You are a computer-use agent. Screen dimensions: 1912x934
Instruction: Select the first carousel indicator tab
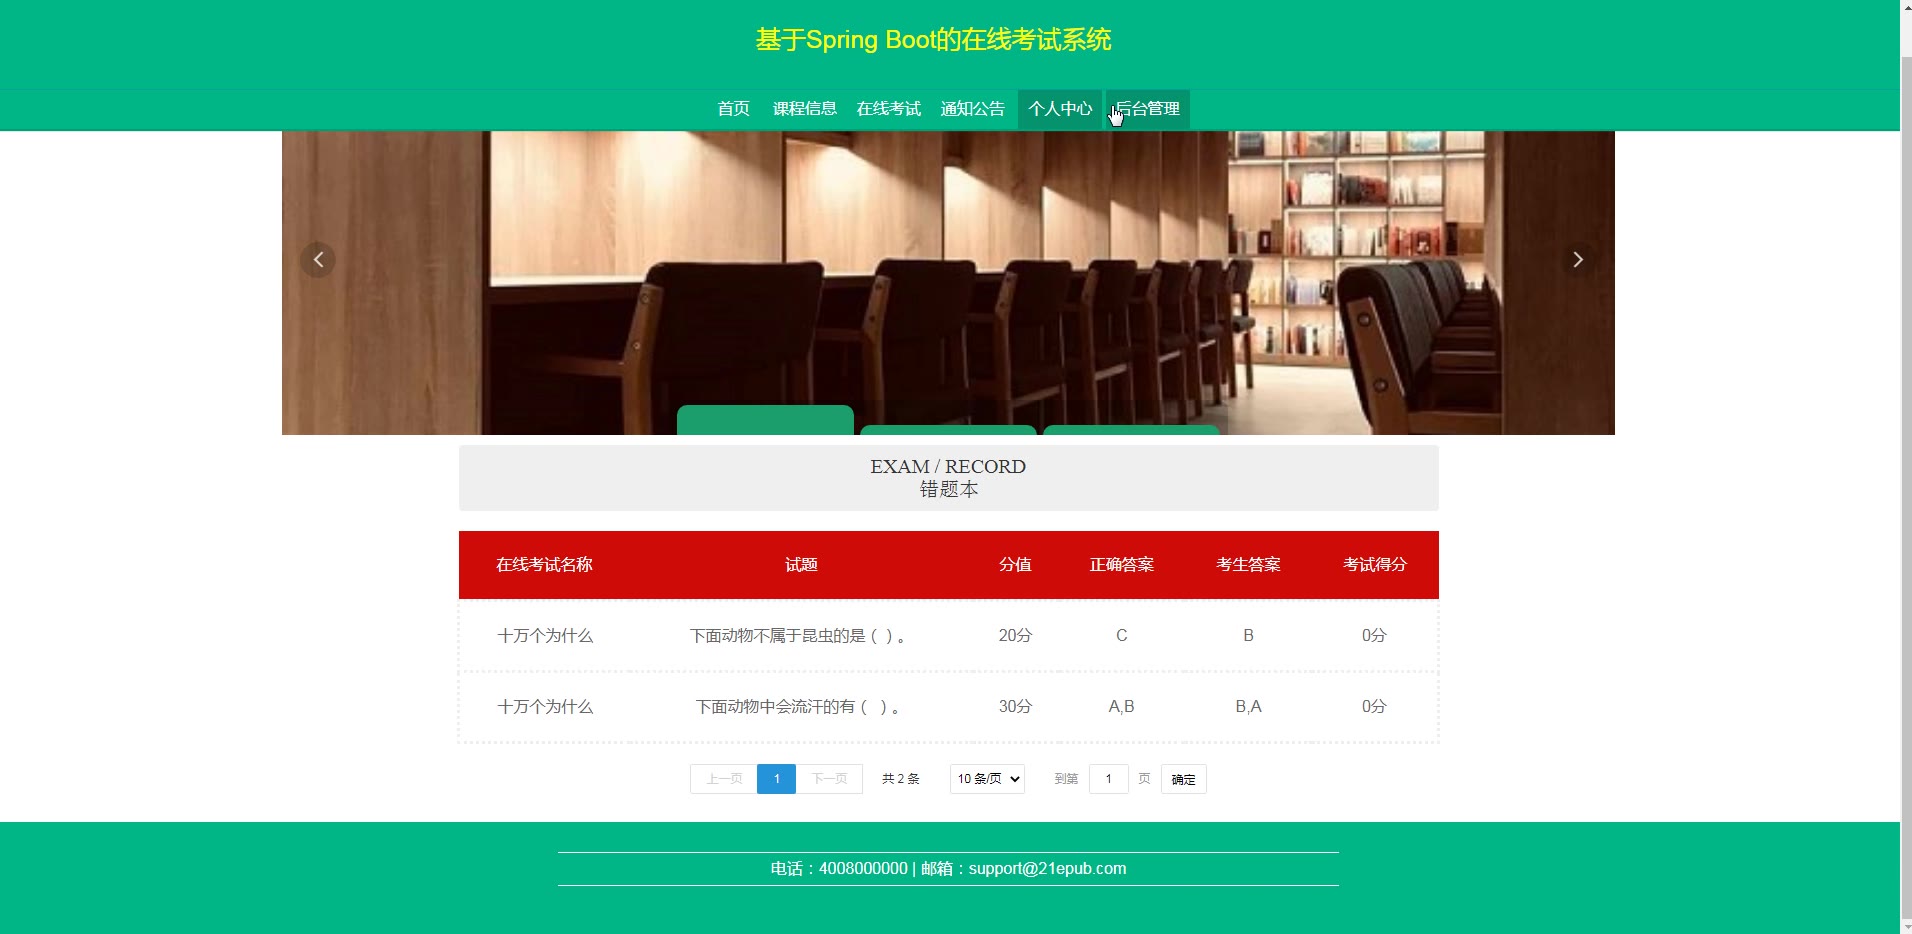(765, 420)
